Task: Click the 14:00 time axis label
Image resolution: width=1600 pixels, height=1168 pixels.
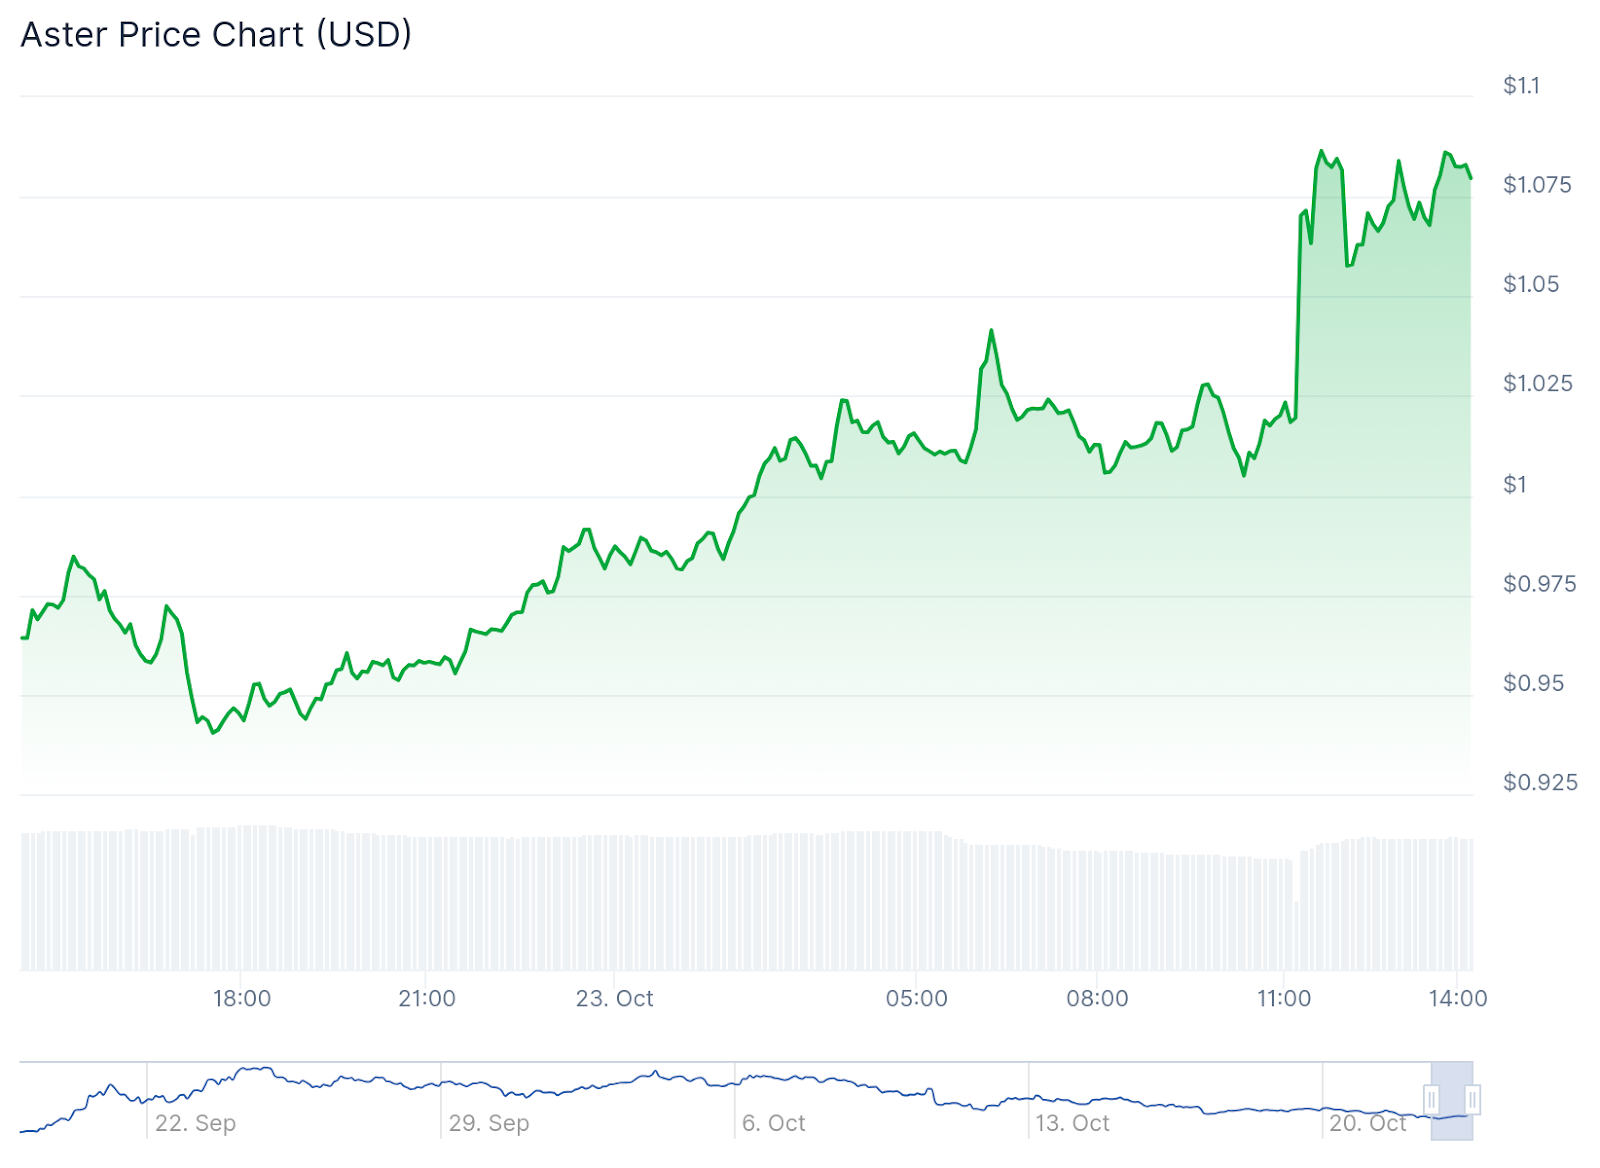Action: tap(1458, 998)
